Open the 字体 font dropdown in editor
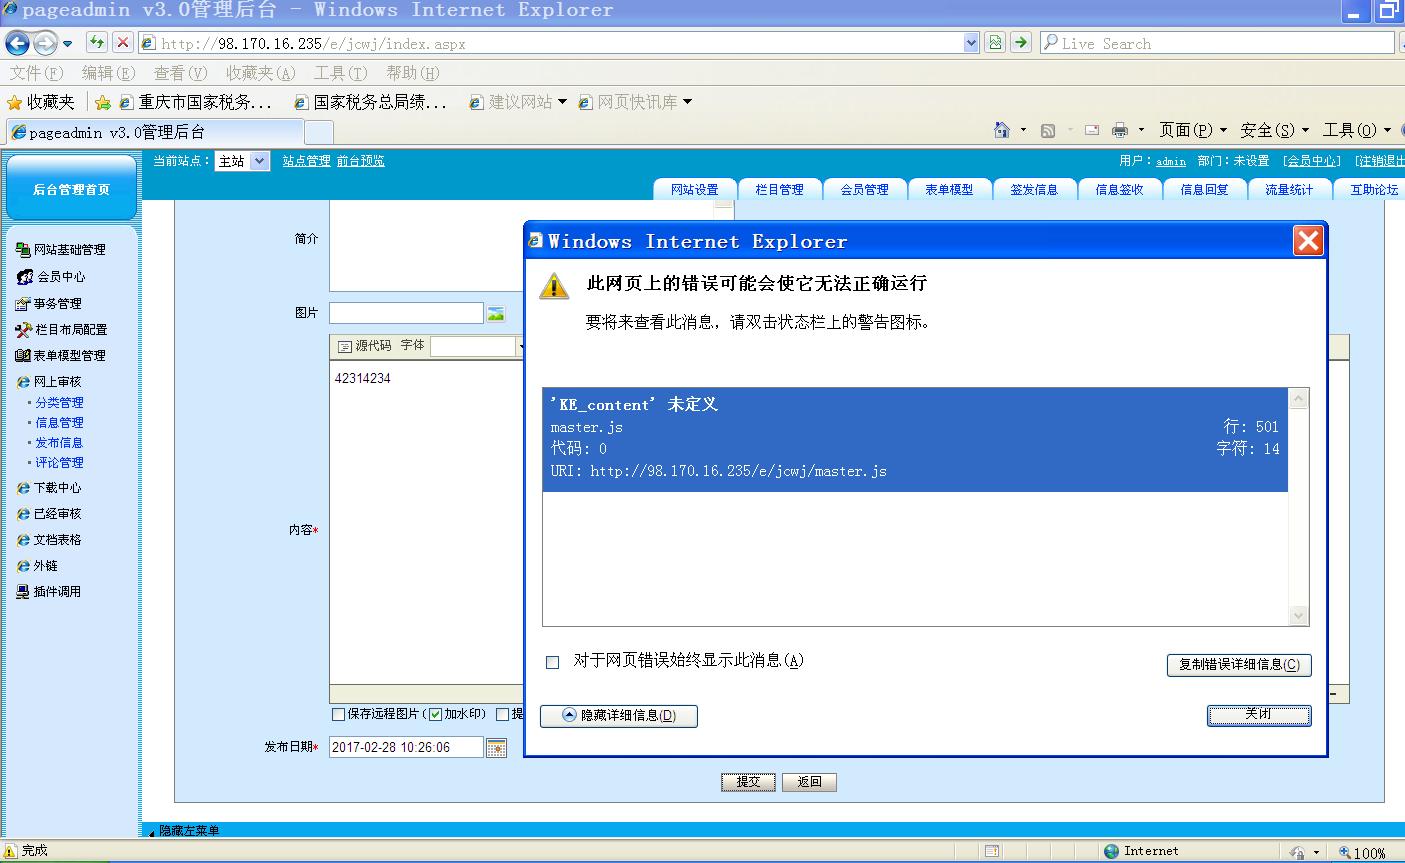The height and width of the screenshot is (863, 1405). (x=520, y=347)
